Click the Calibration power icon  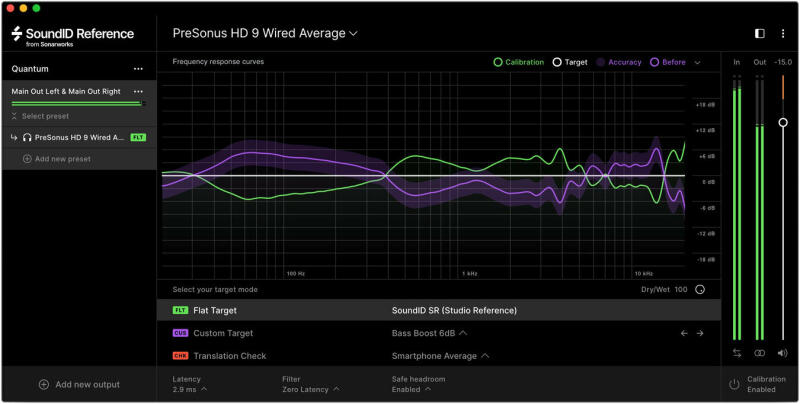734,385
